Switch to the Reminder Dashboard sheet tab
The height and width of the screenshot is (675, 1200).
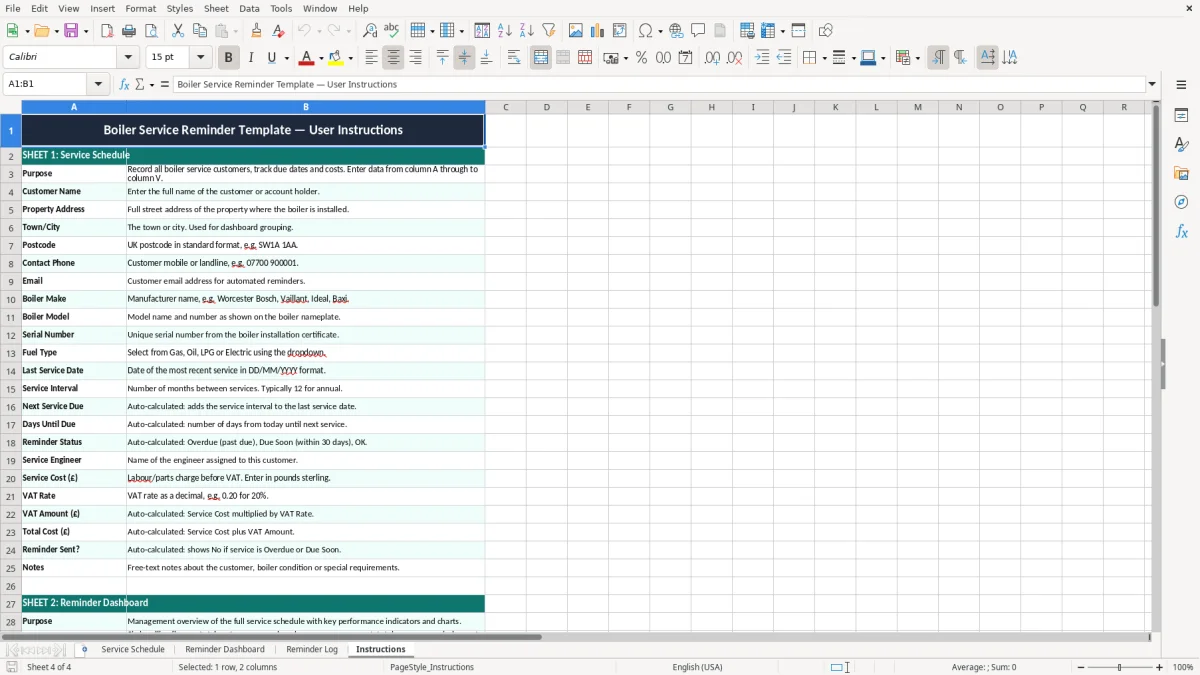pos(225,649)
